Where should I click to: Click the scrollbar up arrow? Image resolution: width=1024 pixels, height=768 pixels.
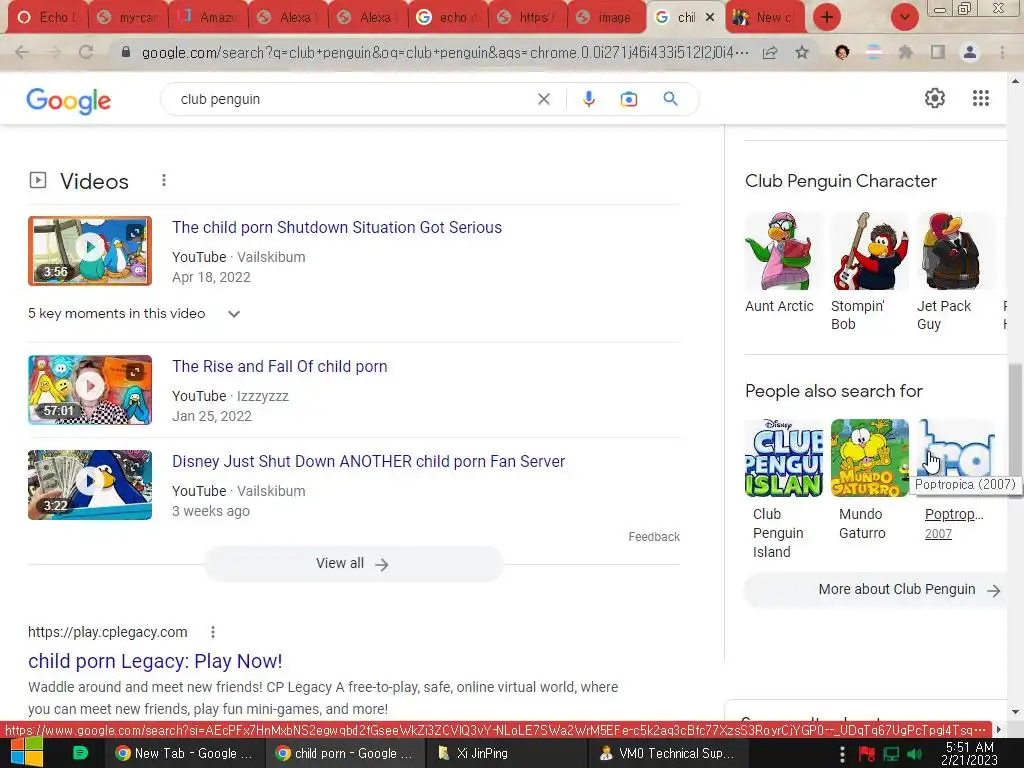click(x=1015, y=81)
